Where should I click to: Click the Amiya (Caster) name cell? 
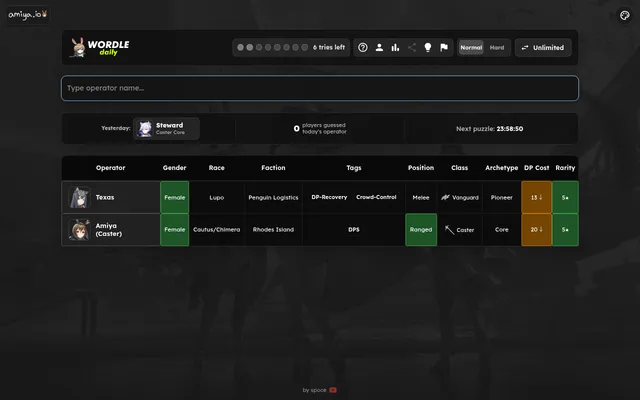click(111, 229)
